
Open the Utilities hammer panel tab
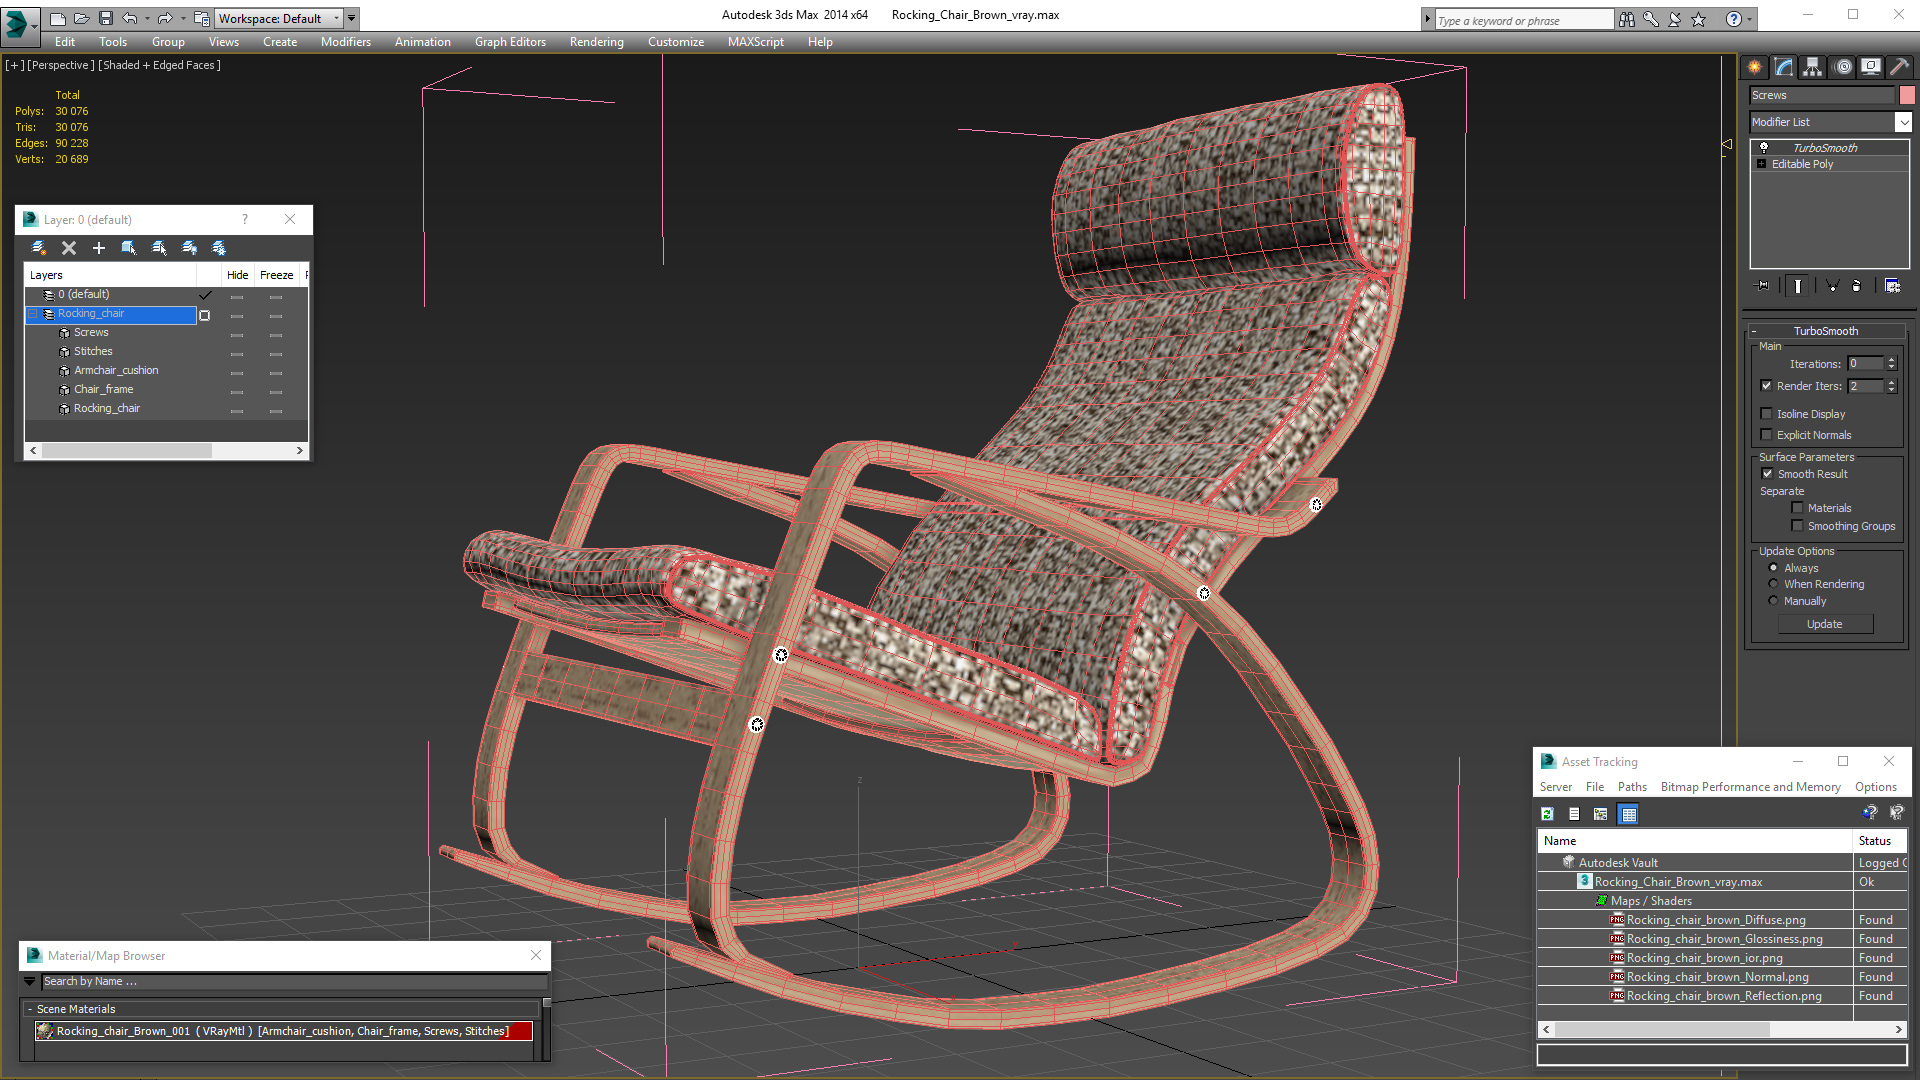[x=1899, y=67]
